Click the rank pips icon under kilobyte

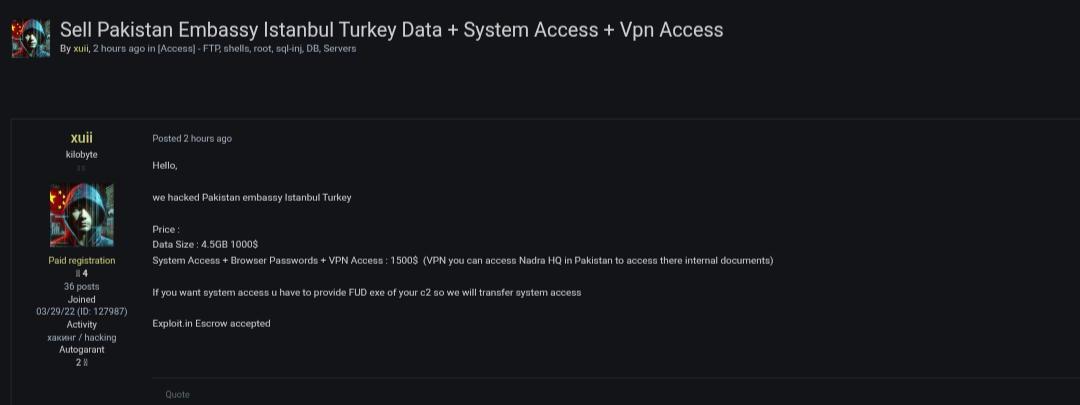coord(82,168)
